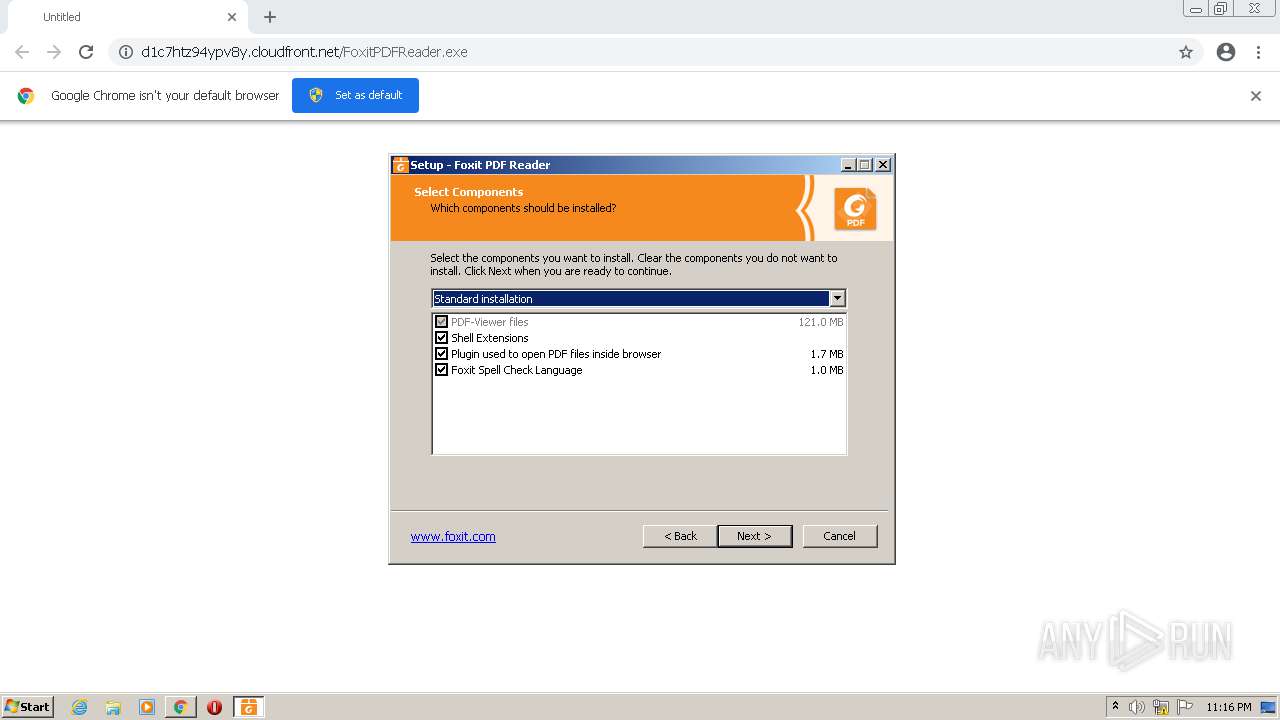This screenshot has height=720, width=1280.
Task: Cancel the Foxit PDF Reader setup
Action: [840, 536]
